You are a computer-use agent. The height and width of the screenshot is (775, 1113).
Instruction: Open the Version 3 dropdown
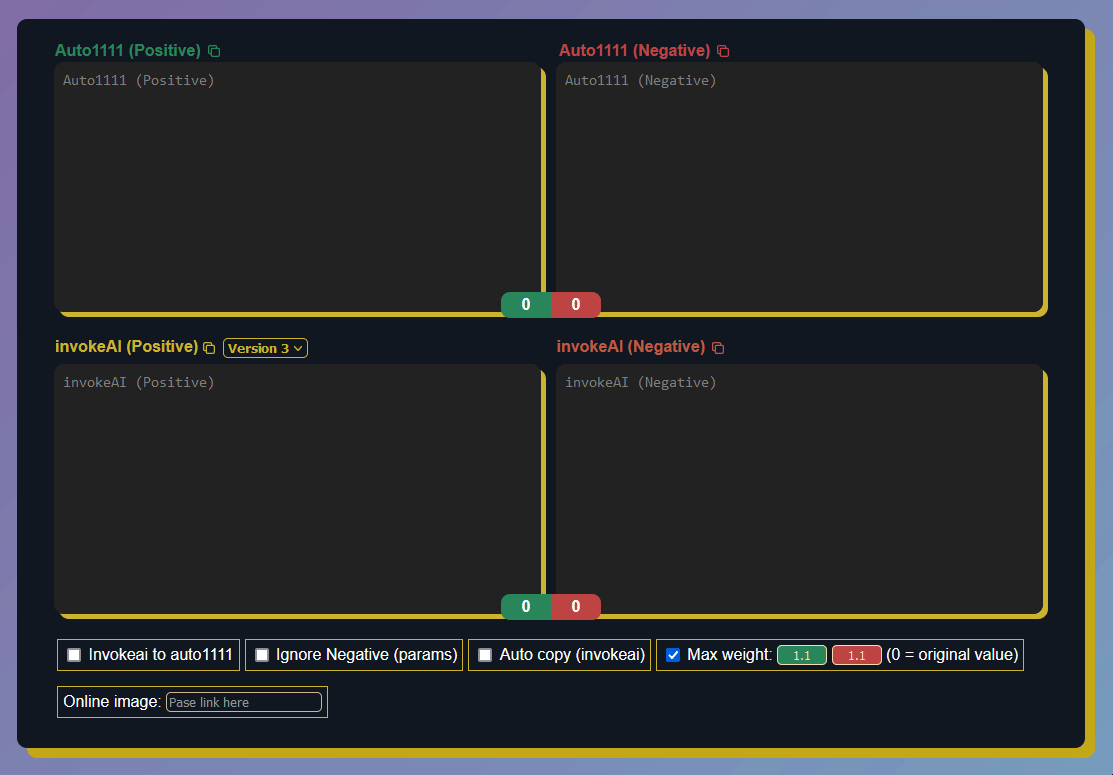[x=265, y=348]
